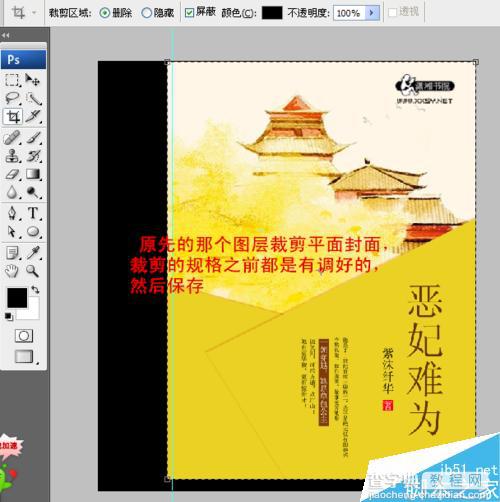The height and width of the screenshot is (502, 500).
Task: Select the Clone Stamp tool
Action: click(x=12, y=156)
